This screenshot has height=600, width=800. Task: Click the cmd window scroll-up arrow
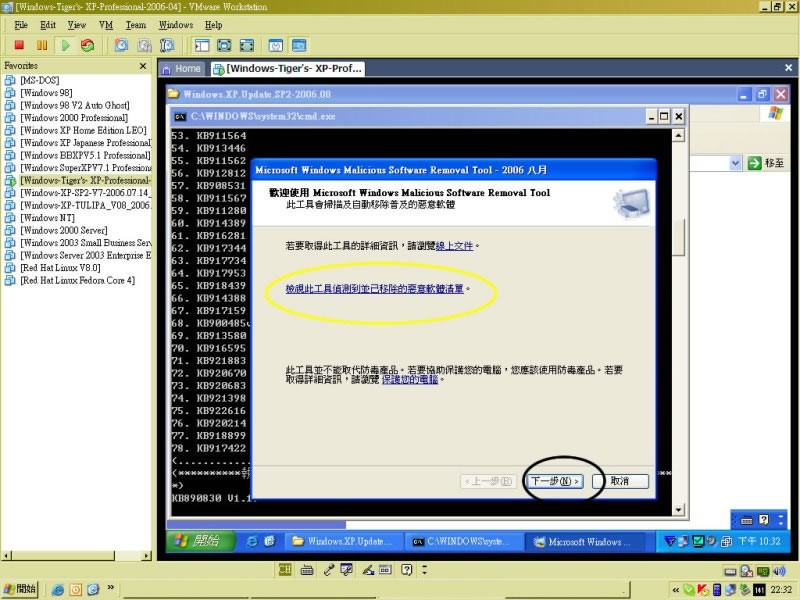click(x=678, y=135)
